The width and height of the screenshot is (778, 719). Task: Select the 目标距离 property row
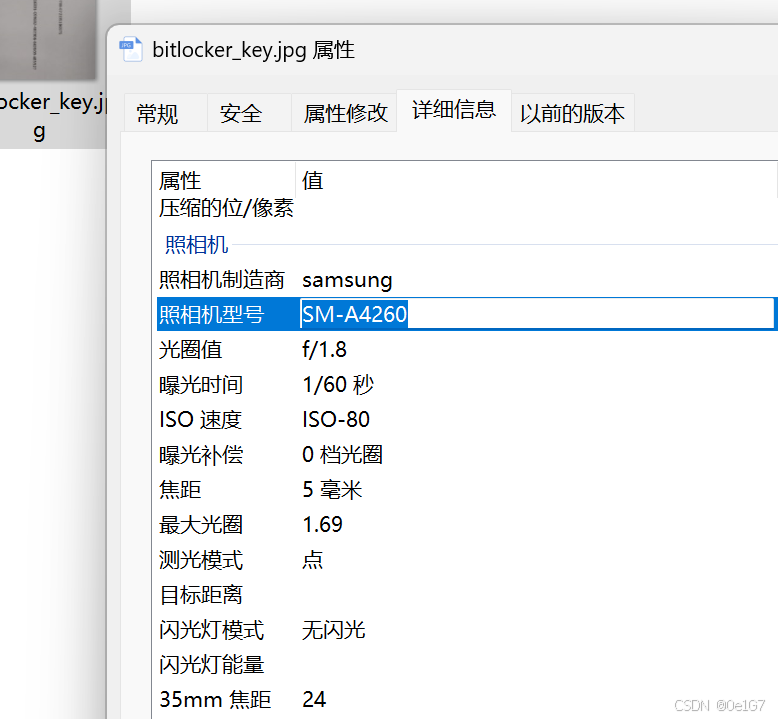[466, 594]
